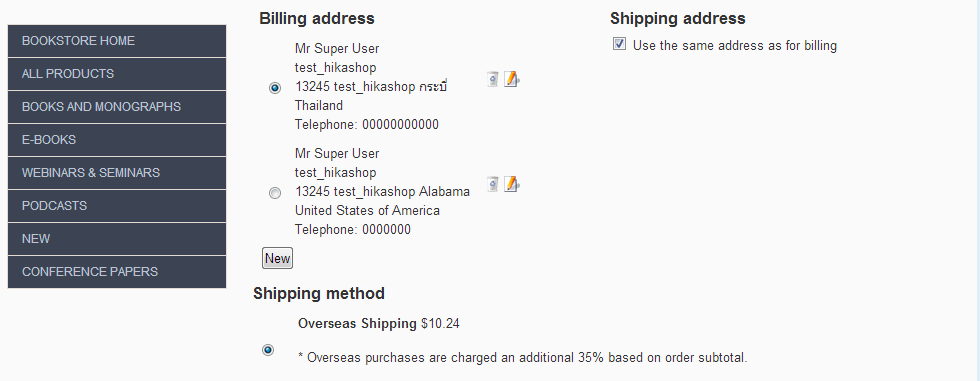Open Books and Monographs category

tap(117, 107)
